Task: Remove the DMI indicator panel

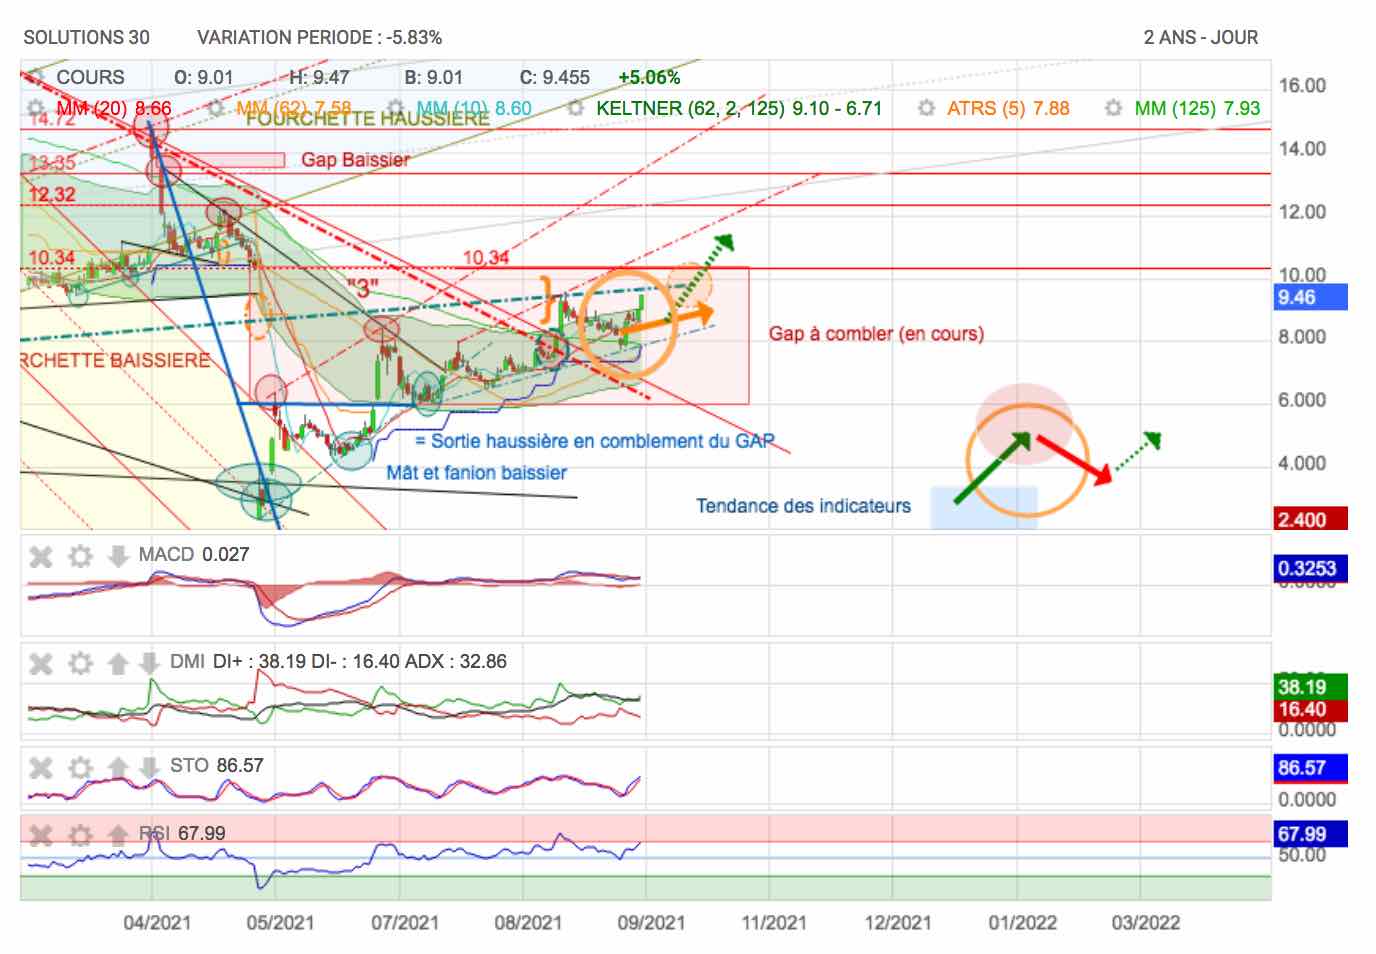Action: pos(41,663)
